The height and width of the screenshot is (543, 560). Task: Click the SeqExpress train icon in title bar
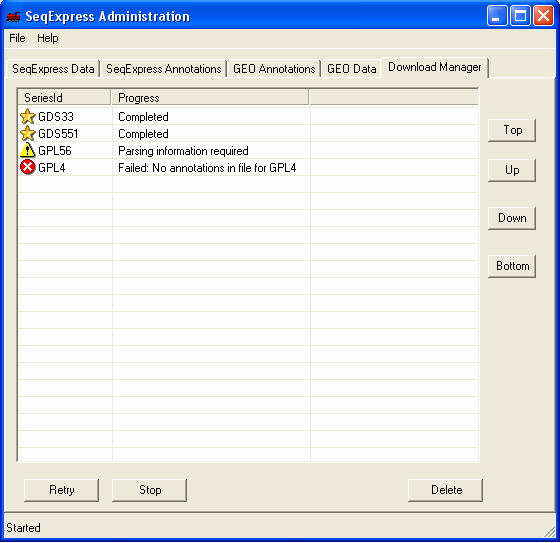(x=14, y=16)
